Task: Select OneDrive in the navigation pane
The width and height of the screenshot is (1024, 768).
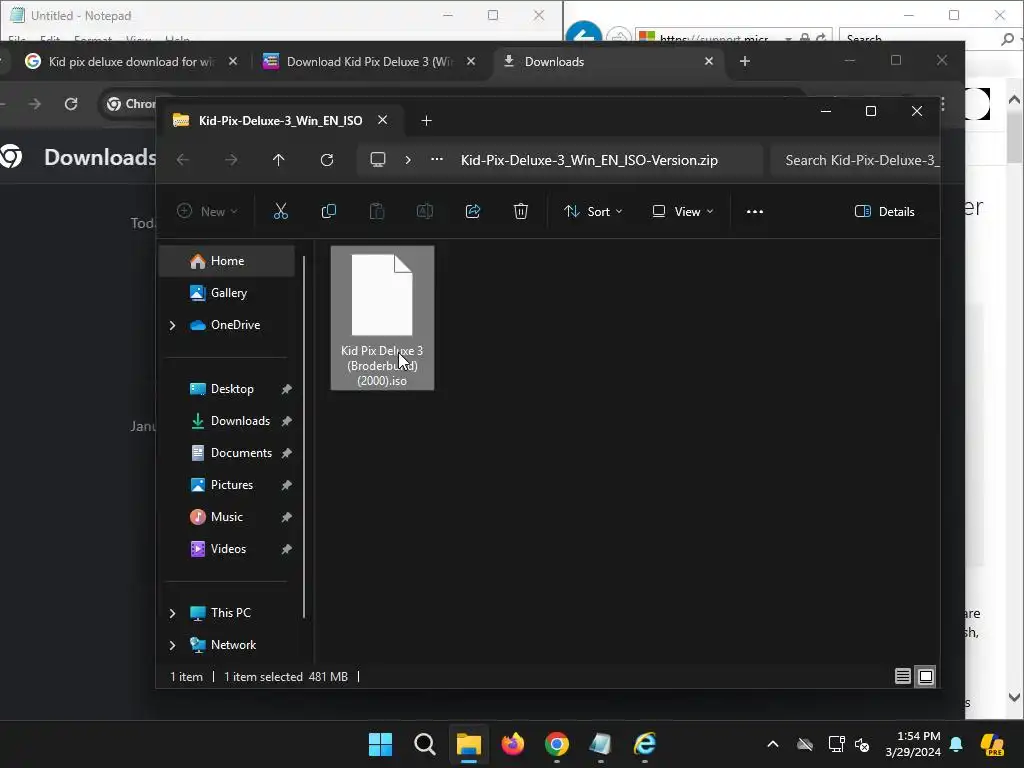Action: point(227,325)
